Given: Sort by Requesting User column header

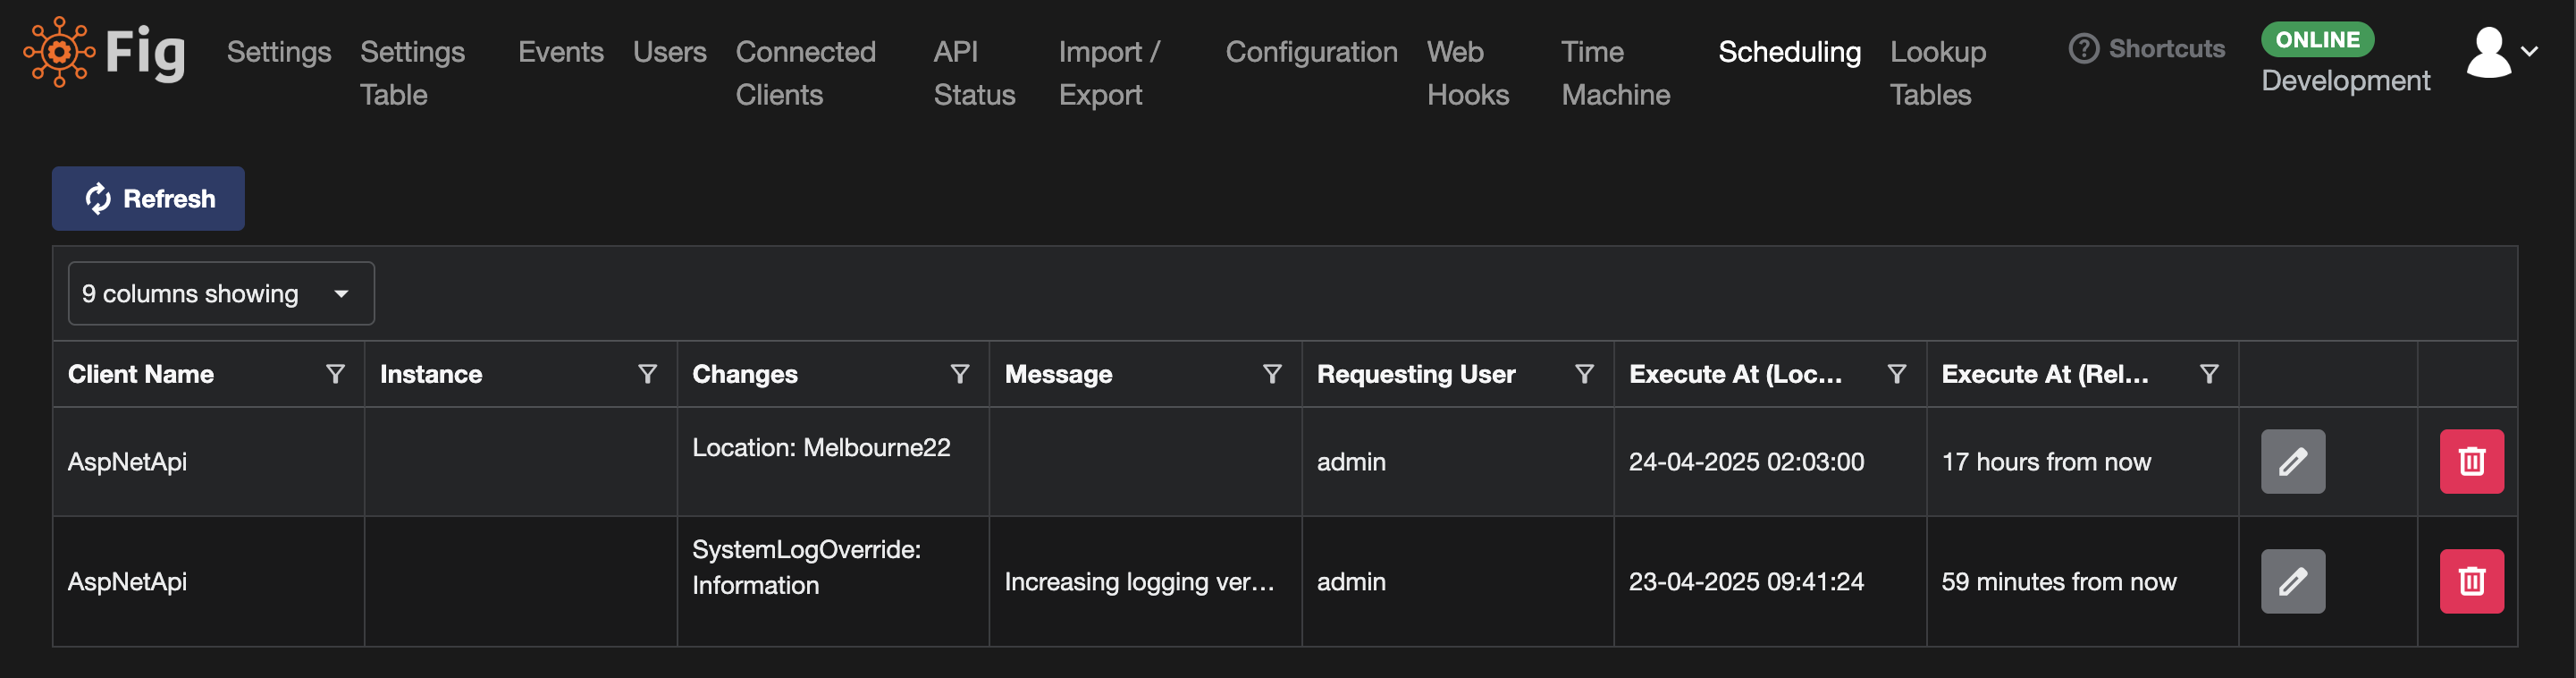Looking at the screenshot, I should pos(1416,374).
